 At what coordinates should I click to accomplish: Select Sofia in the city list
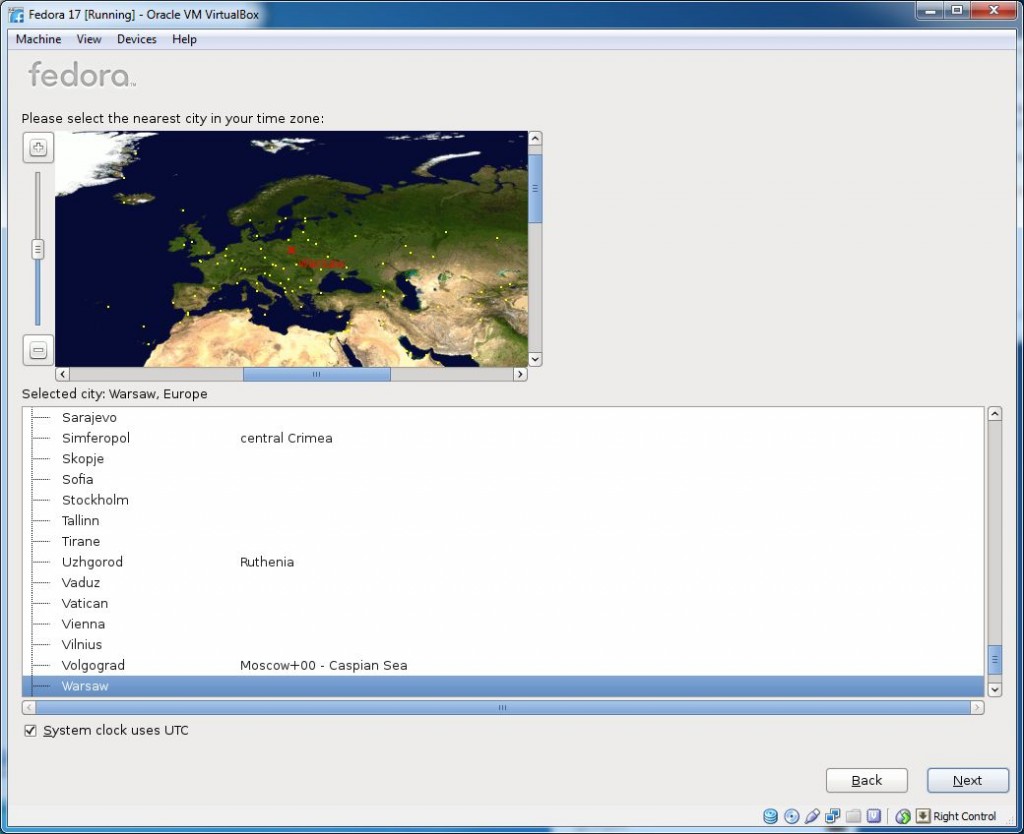pyautogui.click(x=503, y=479)
